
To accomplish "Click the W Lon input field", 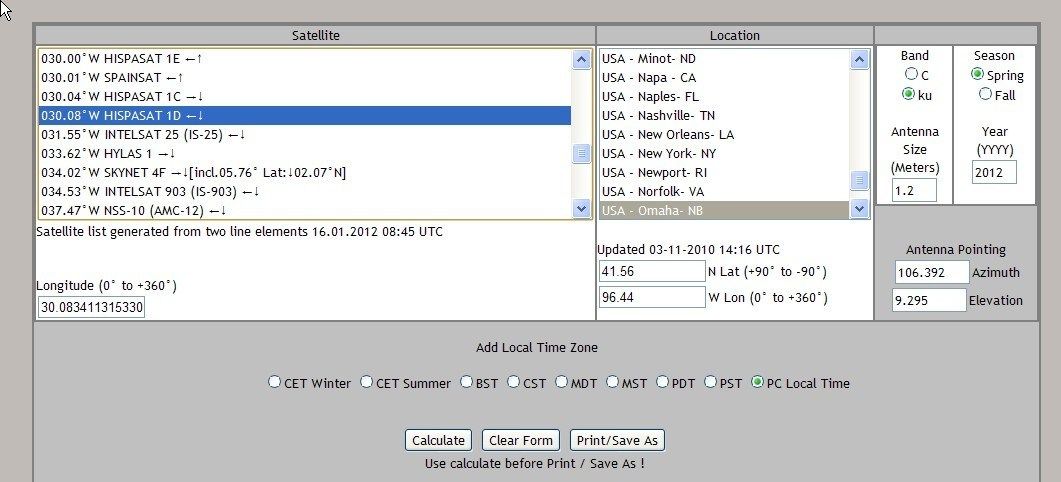I will [x=652, y=297].
